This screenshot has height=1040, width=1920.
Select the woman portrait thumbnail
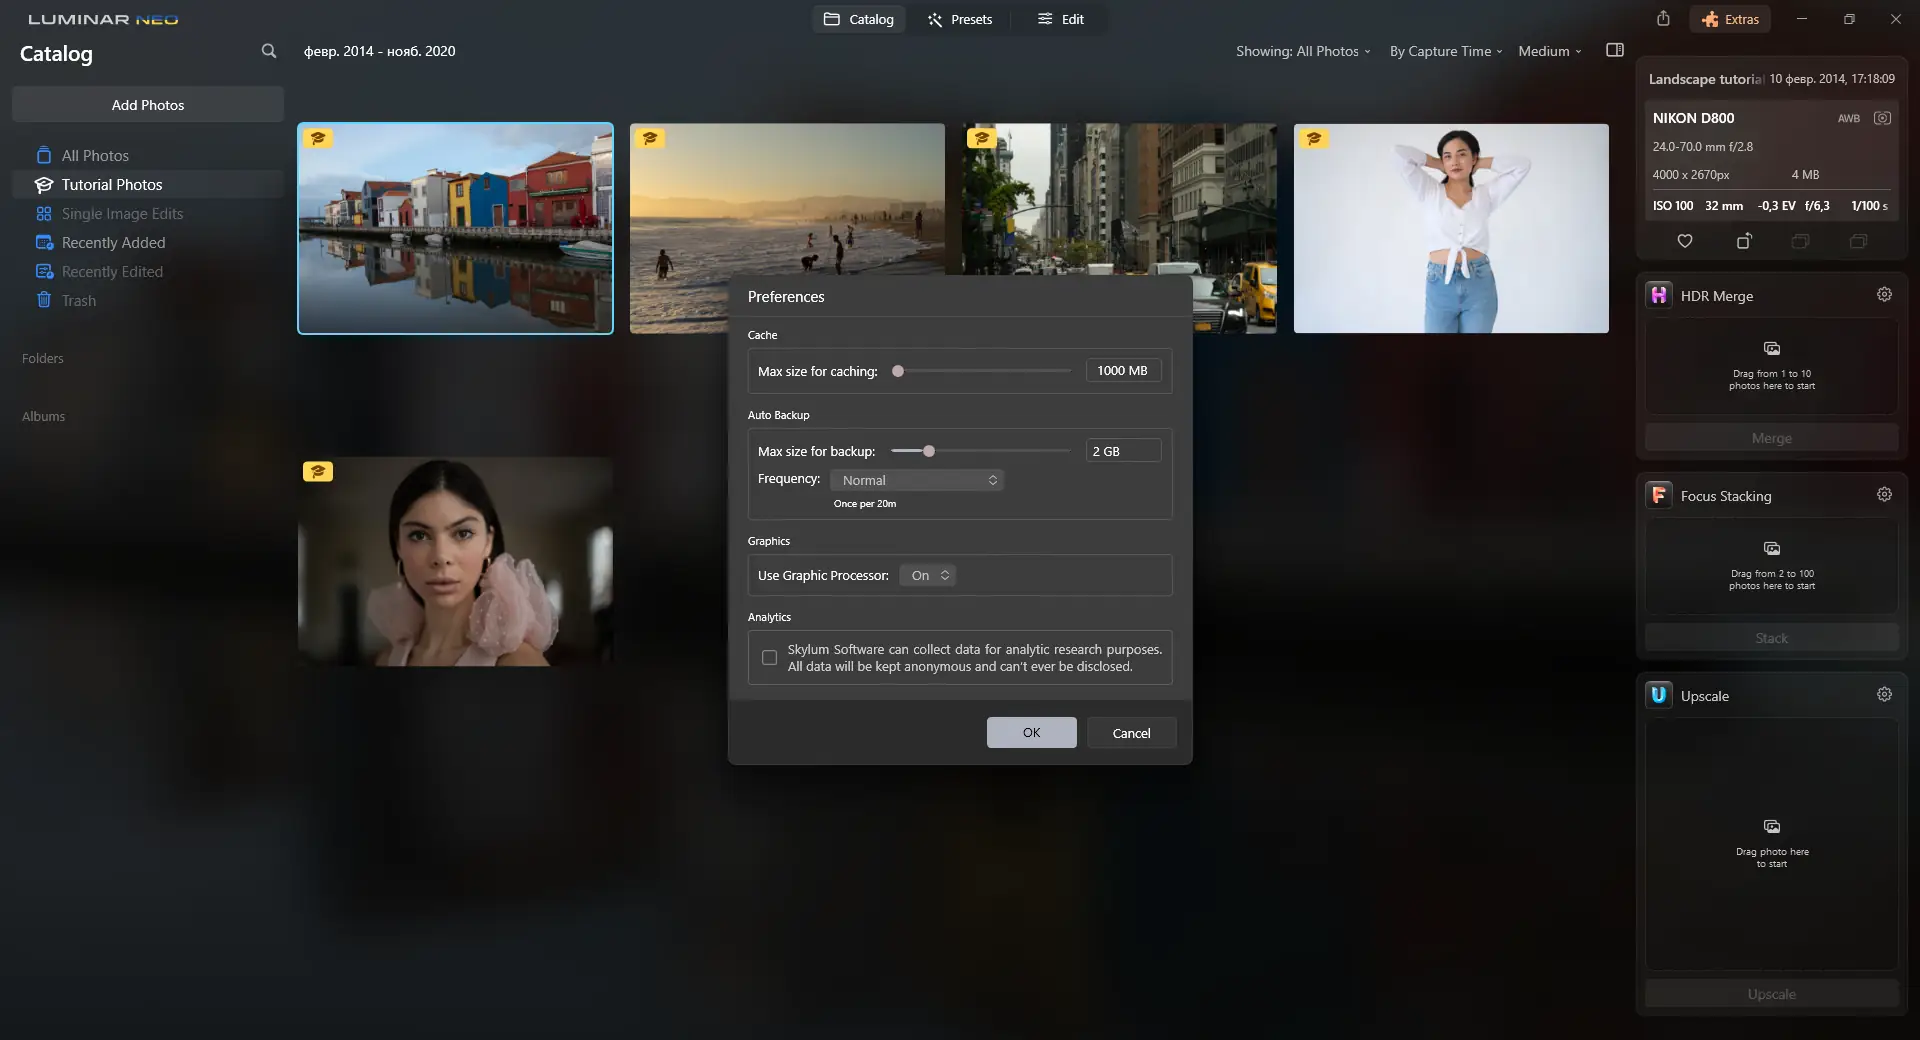coord(455,561)
